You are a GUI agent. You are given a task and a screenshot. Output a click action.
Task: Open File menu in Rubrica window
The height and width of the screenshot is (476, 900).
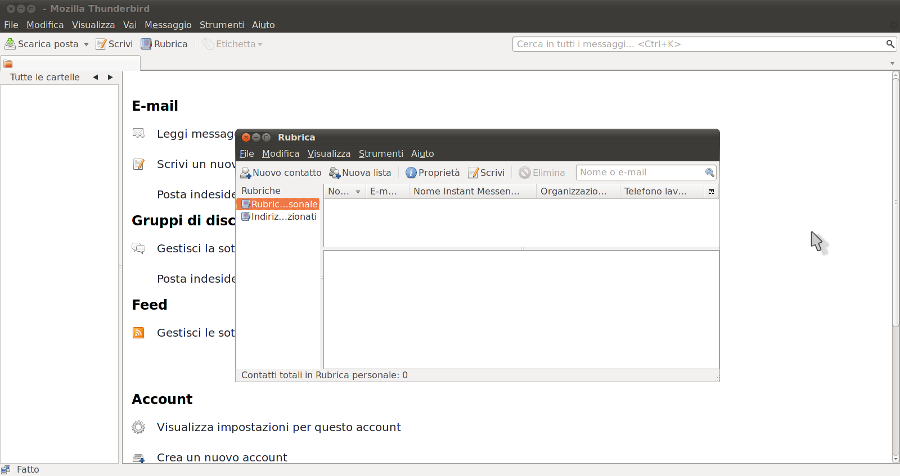[247, 154]
